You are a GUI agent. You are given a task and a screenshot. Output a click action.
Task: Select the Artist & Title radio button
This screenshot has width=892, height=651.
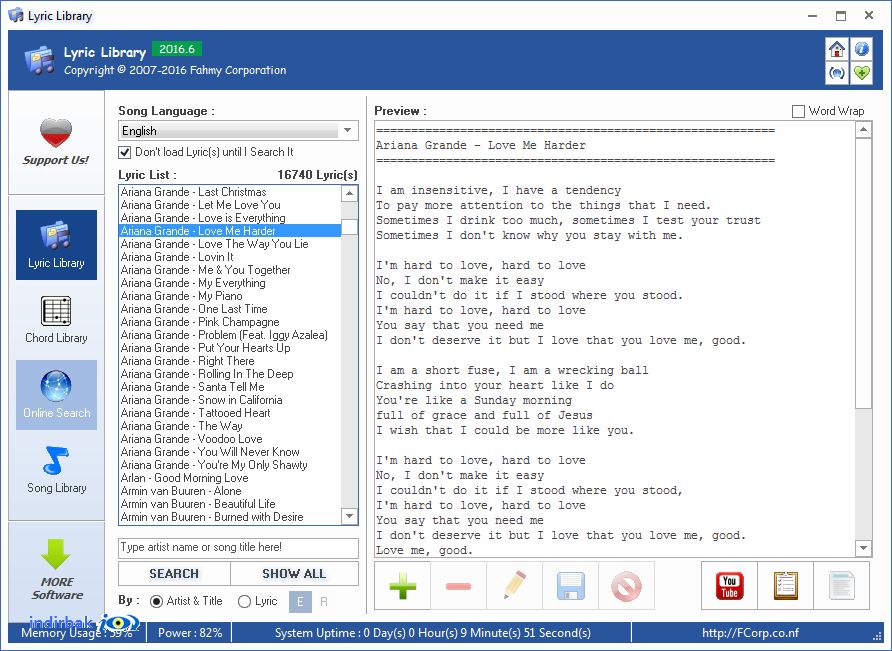(x=156, y=601)
